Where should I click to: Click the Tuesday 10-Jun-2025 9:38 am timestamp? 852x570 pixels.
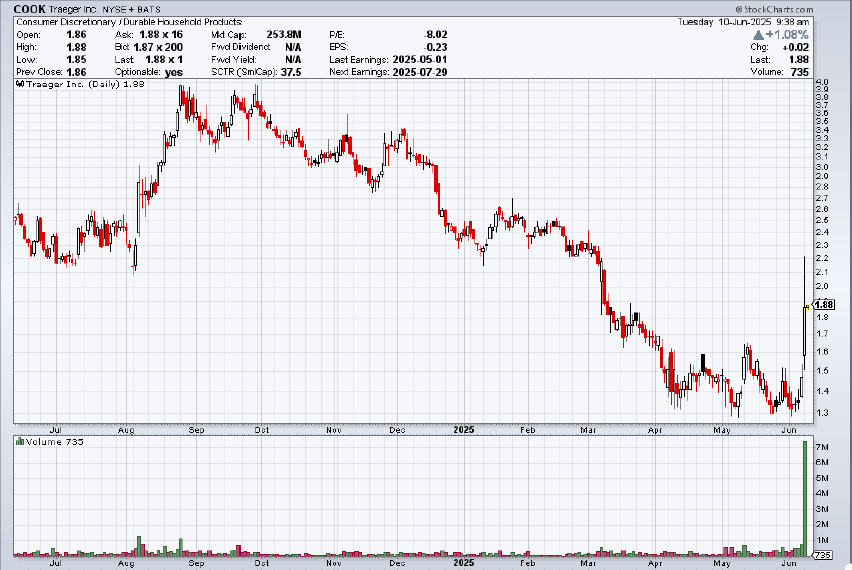pyautogui.click(x=743, y=22)
